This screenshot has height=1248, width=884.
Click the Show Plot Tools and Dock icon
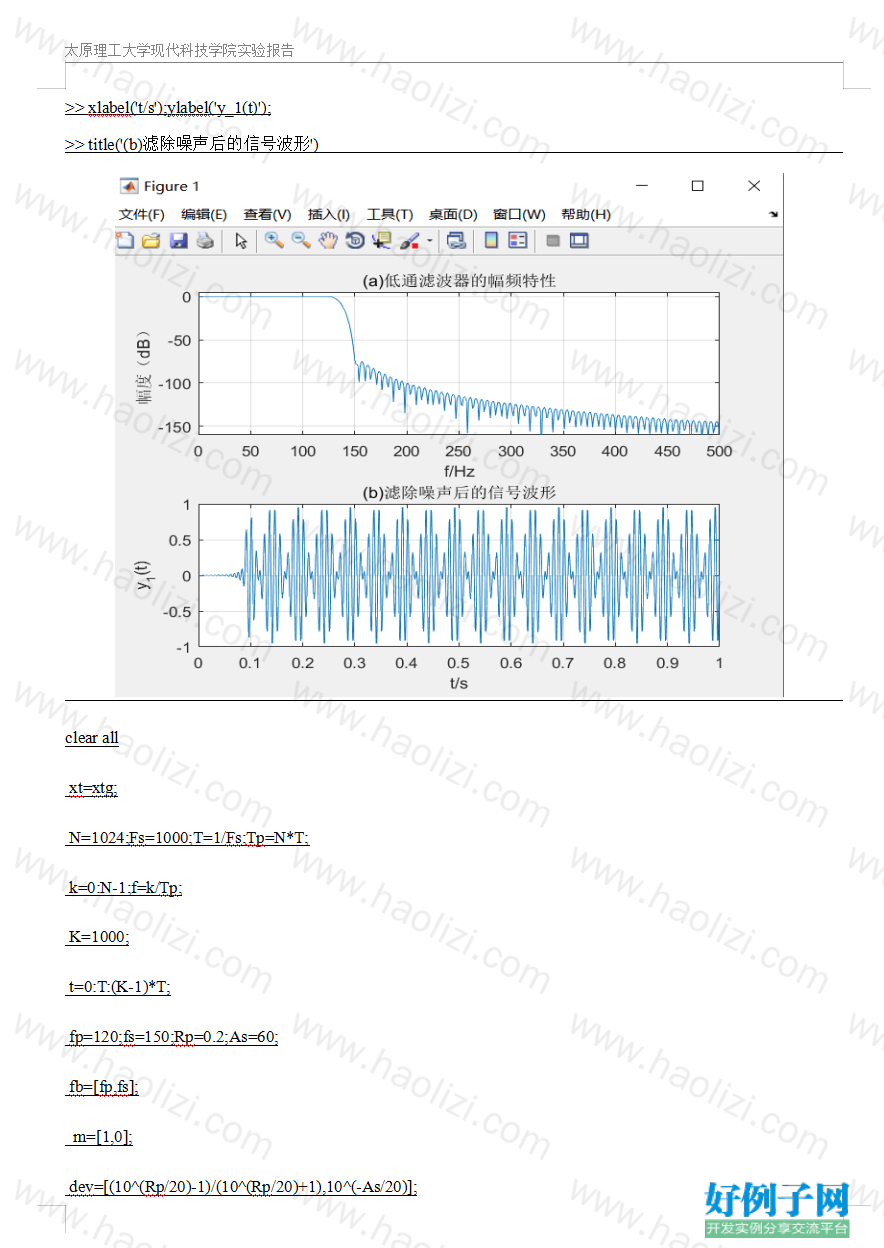[x=579, y=240]
